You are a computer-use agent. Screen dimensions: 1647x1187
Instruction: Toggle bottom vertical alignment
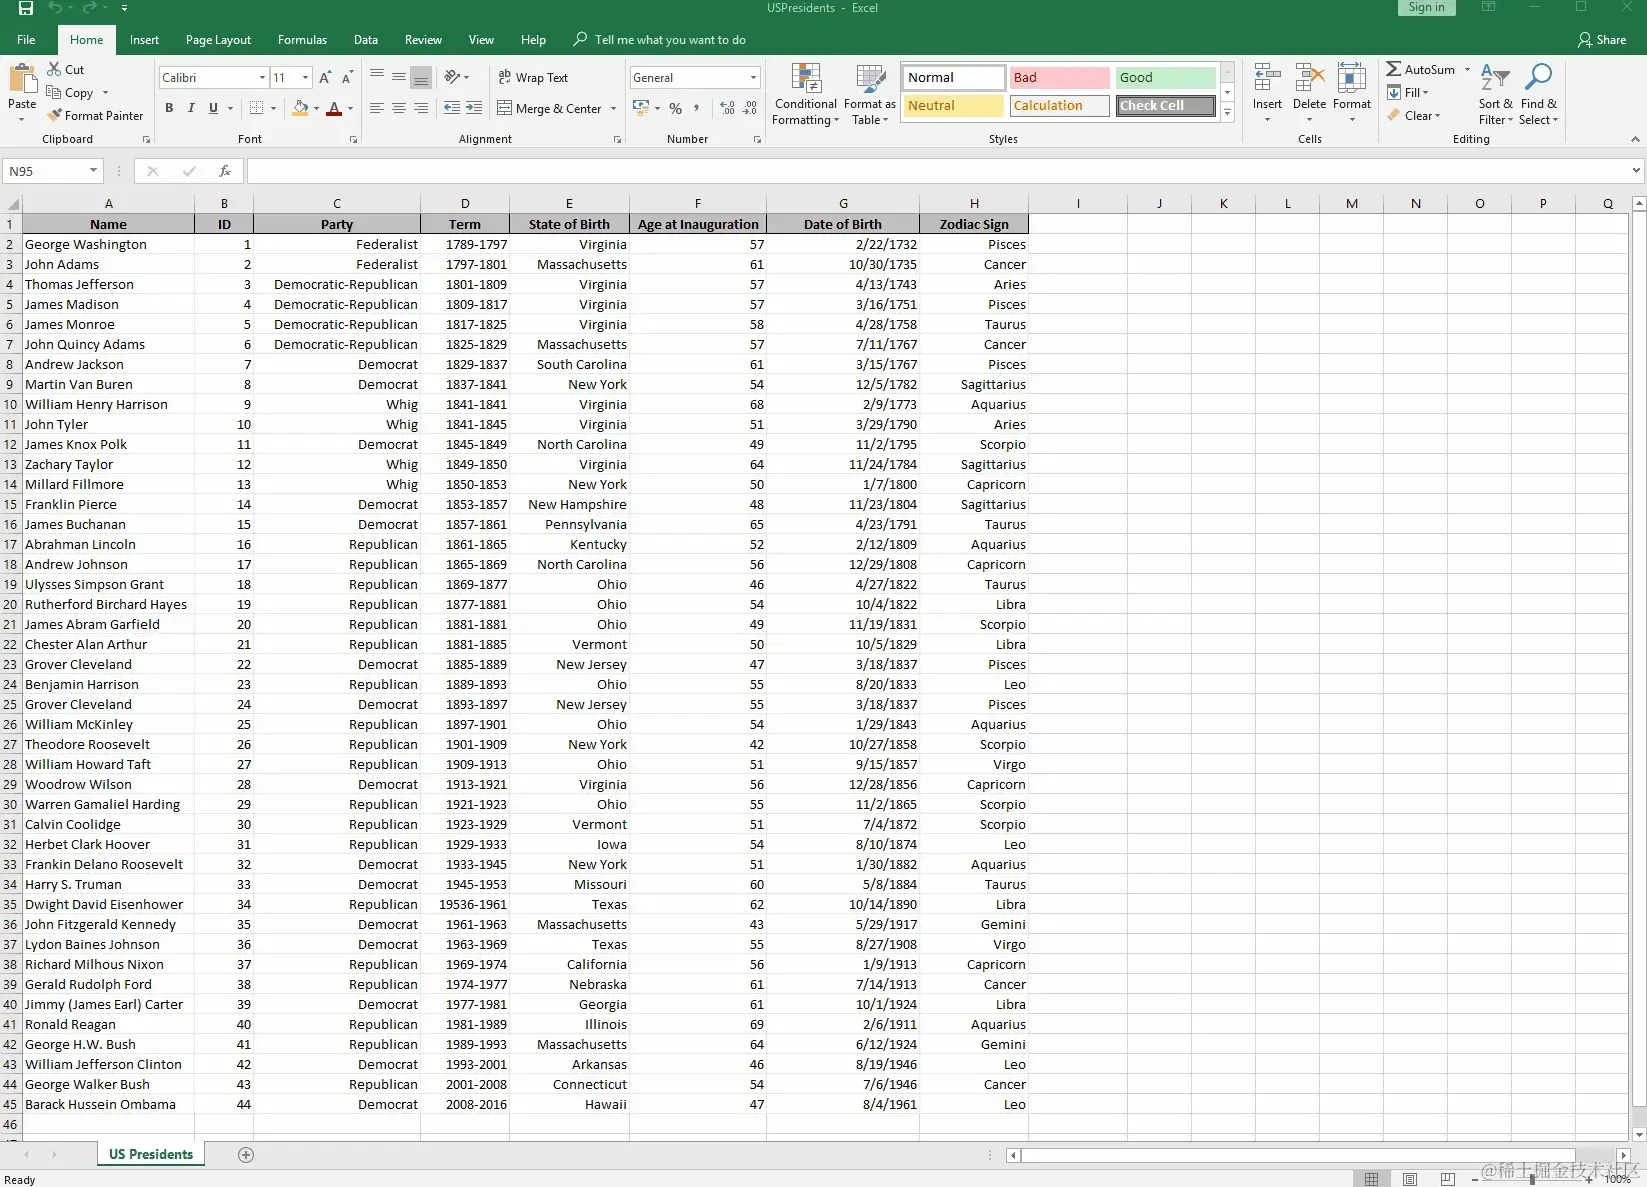pyautogui.click(x=421, y=77)
